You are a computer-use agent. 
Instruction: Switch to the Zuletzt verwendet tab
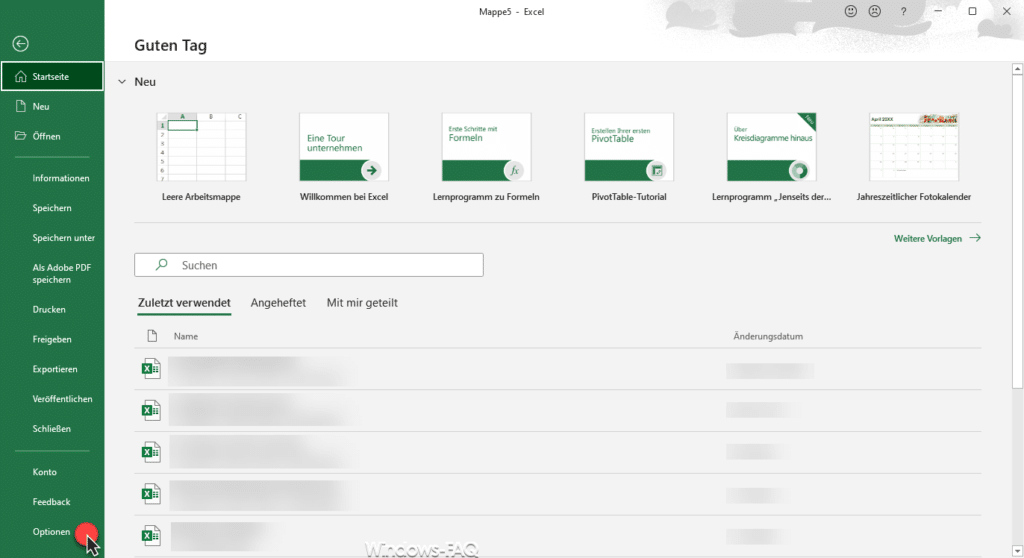click(184, 303)
